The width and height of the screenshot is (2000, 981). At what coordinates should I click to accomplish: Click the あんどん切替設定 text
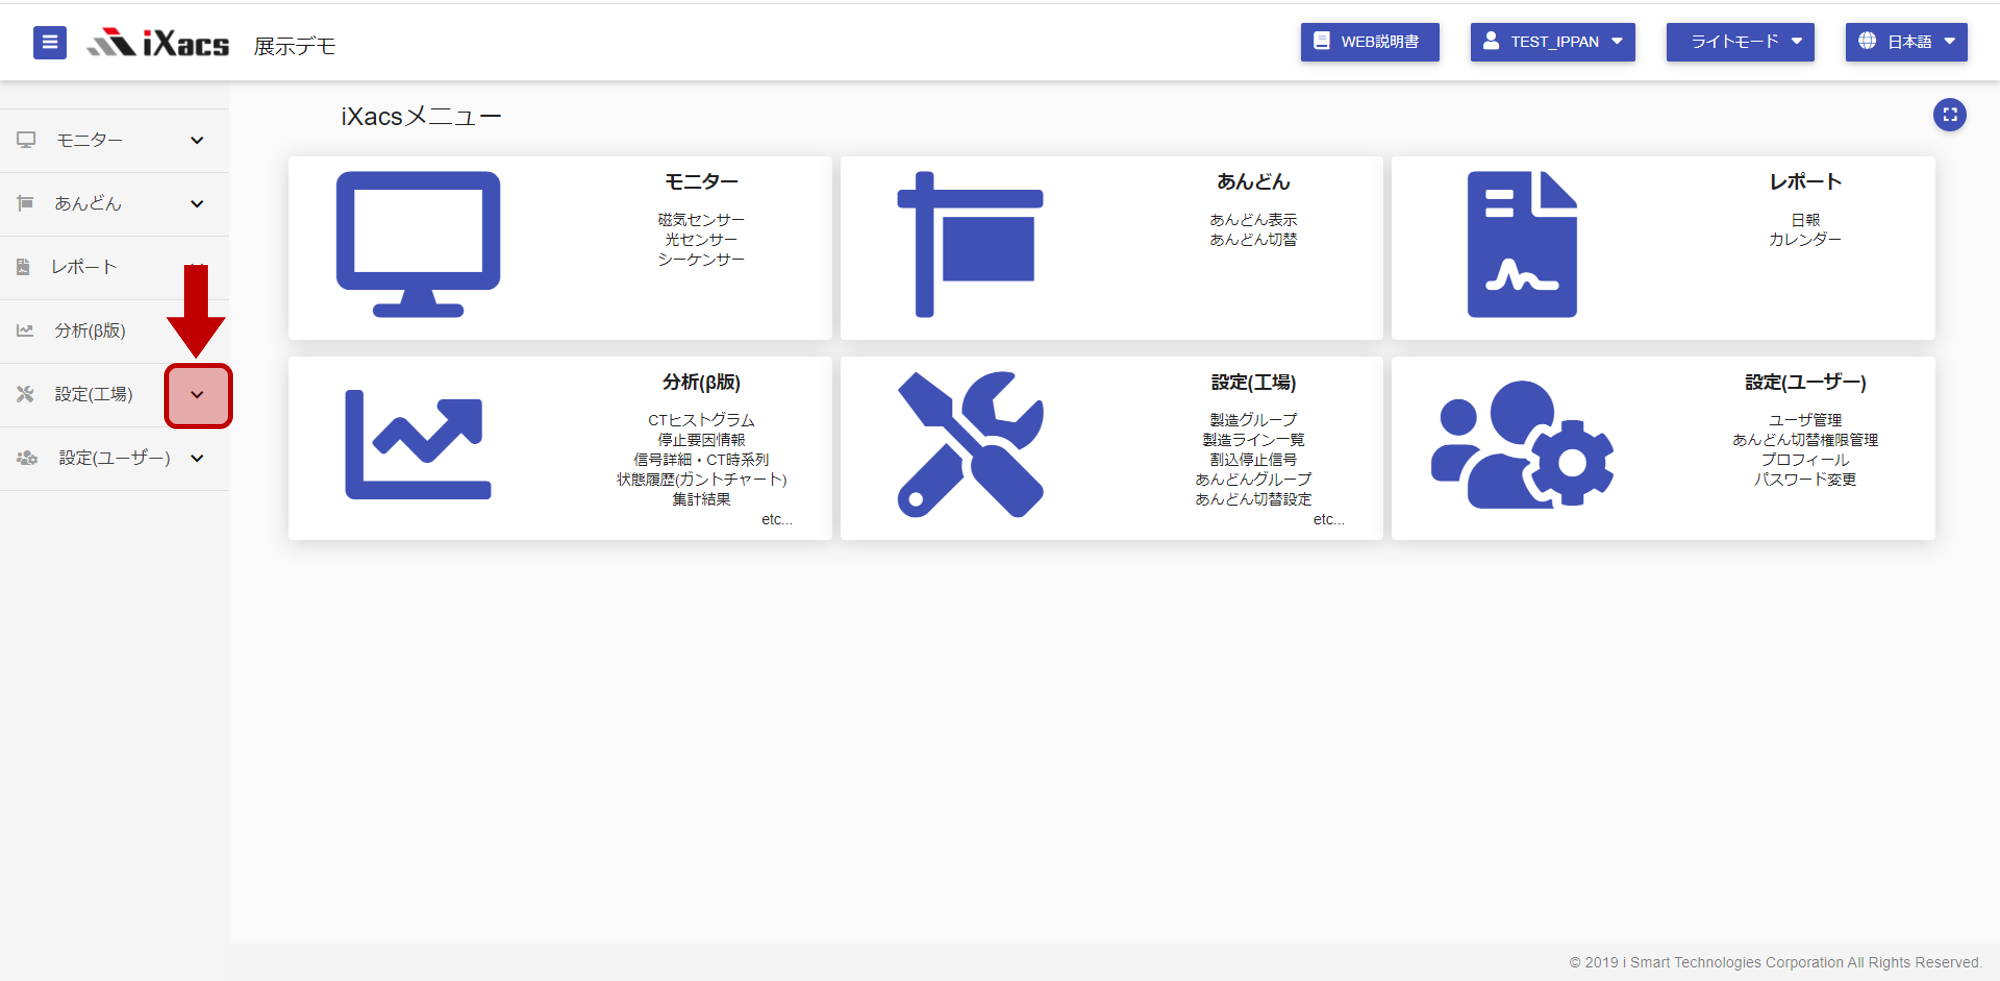click(x=1253, y=500)
